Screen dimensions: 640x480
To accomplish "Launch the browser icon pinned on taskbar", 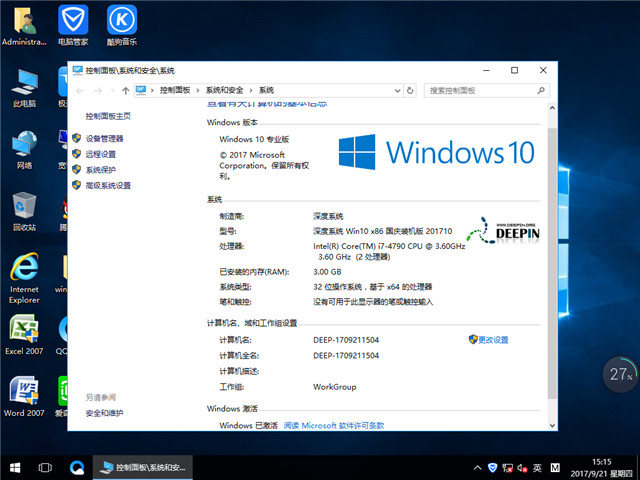I will click(x=76, y=468).
